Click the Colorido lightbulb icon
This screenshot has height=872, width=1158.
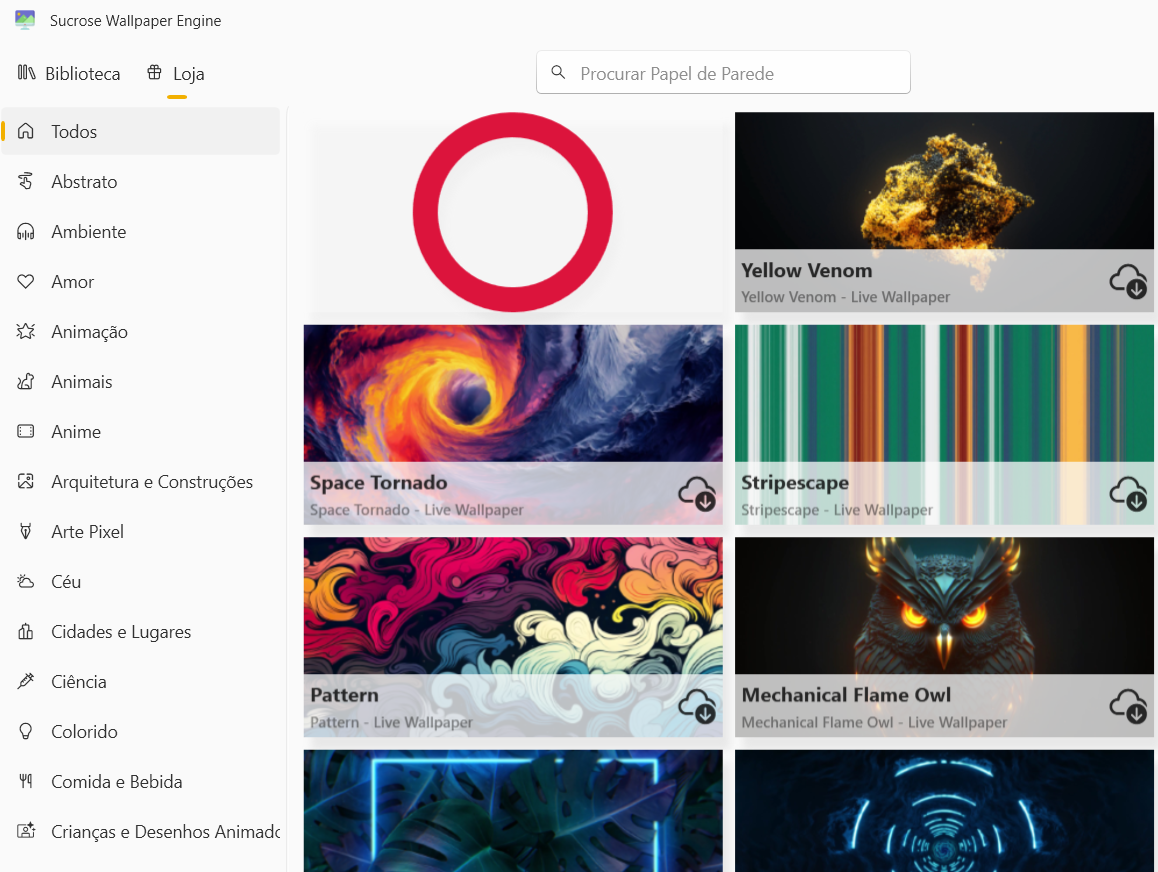pos(26,731)
